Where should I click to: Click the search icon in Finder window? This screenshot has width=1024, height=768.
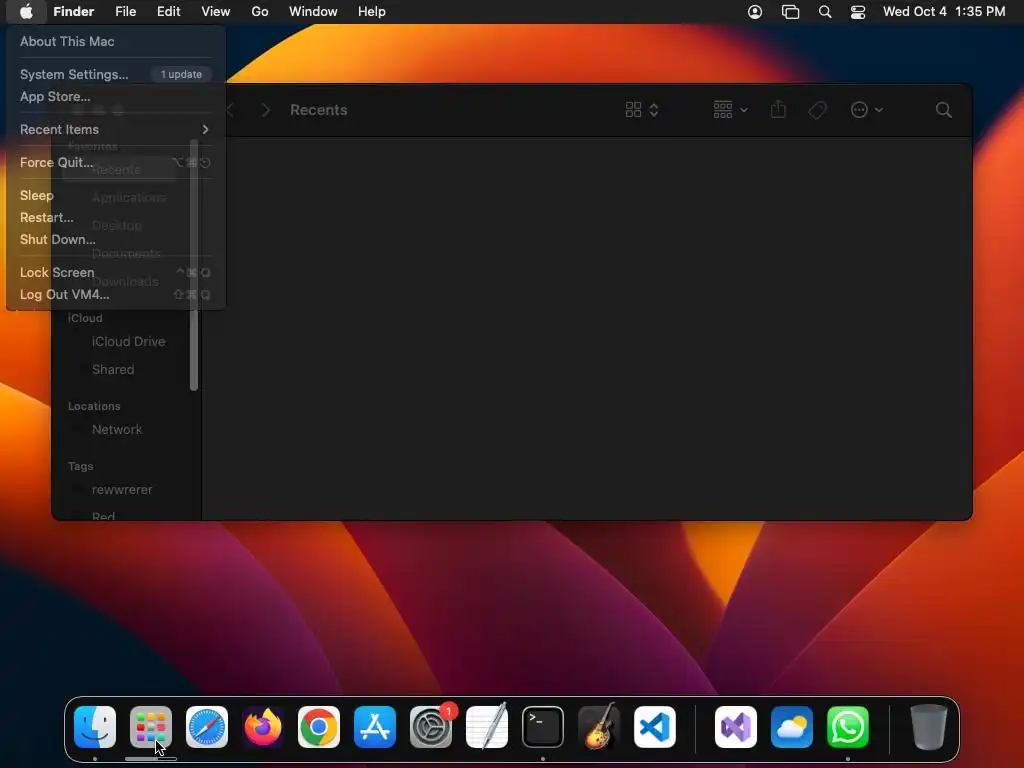click(943, 110)
